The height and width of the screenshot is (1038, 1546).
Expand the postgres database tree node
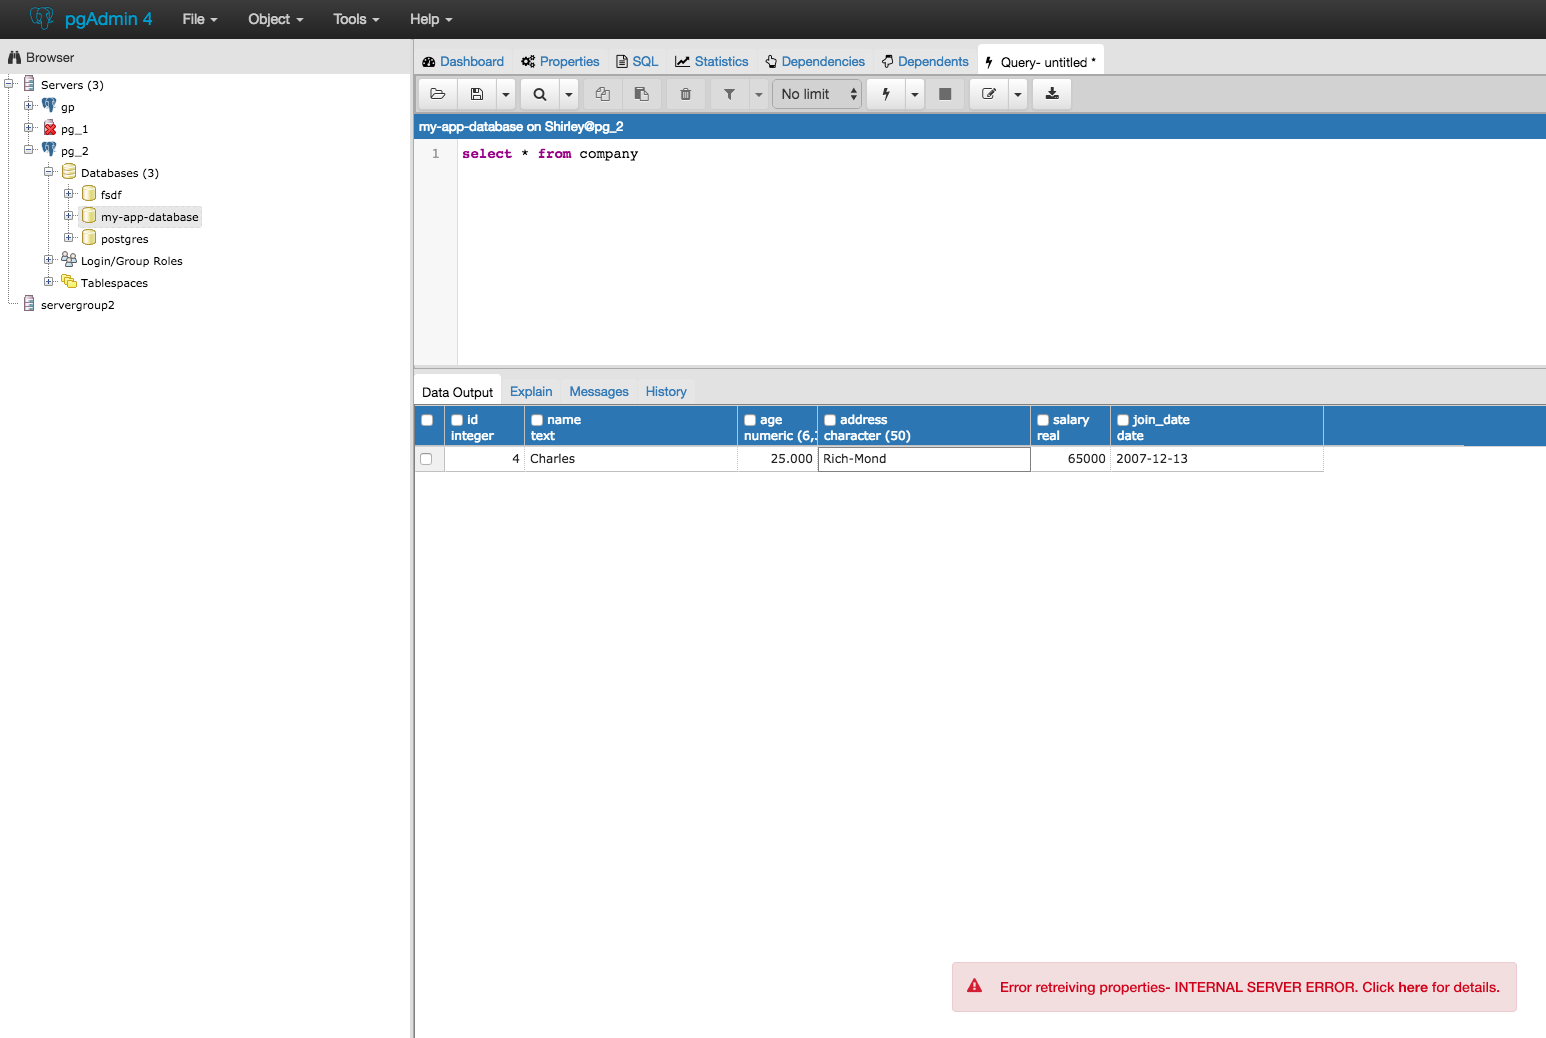coord(69,238)
